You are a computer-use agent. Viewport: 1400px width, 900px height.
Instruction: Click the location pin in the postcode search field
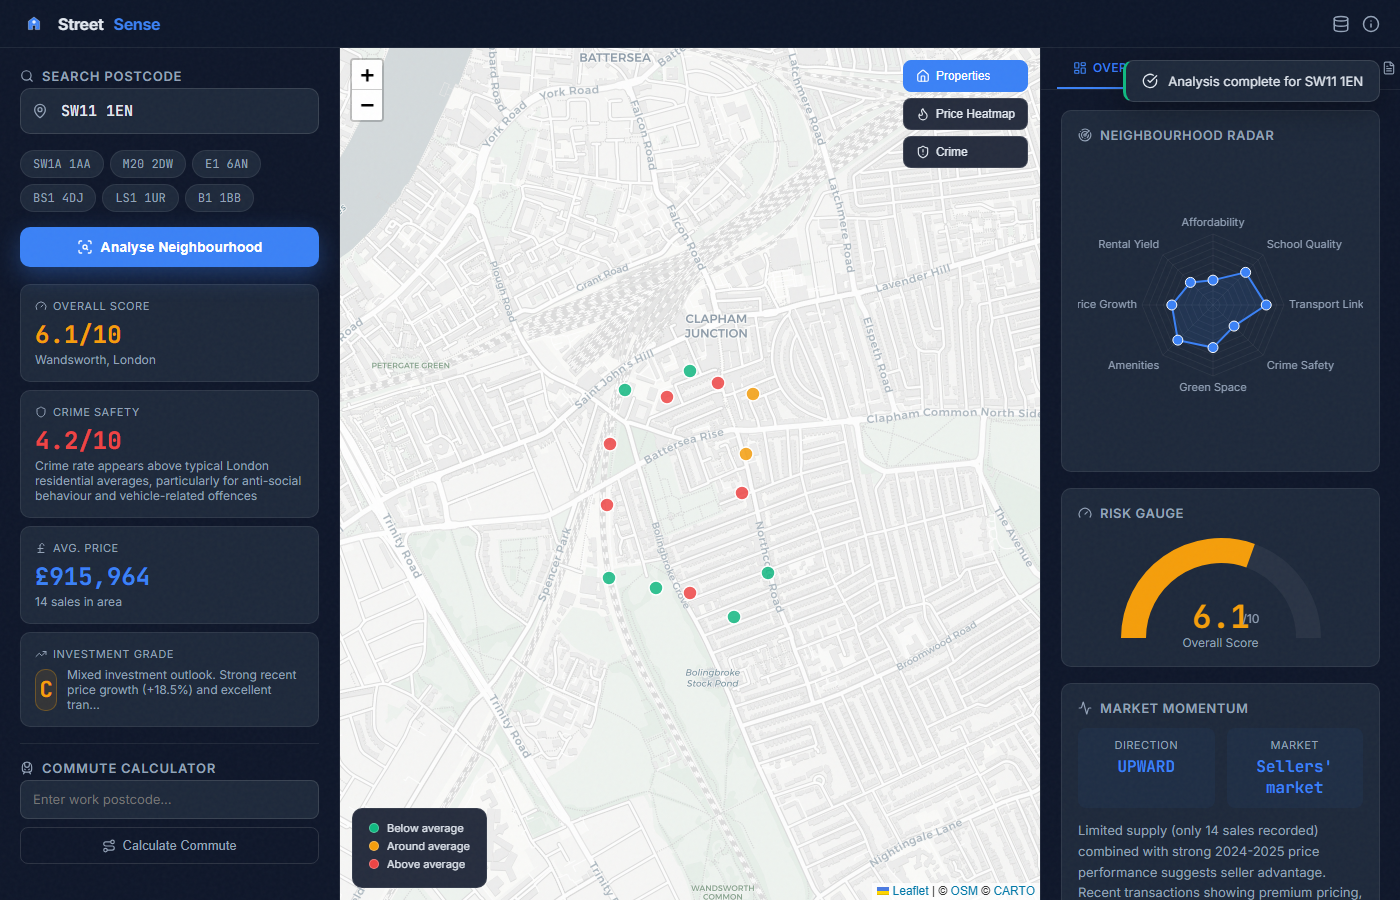pos(40,111)
